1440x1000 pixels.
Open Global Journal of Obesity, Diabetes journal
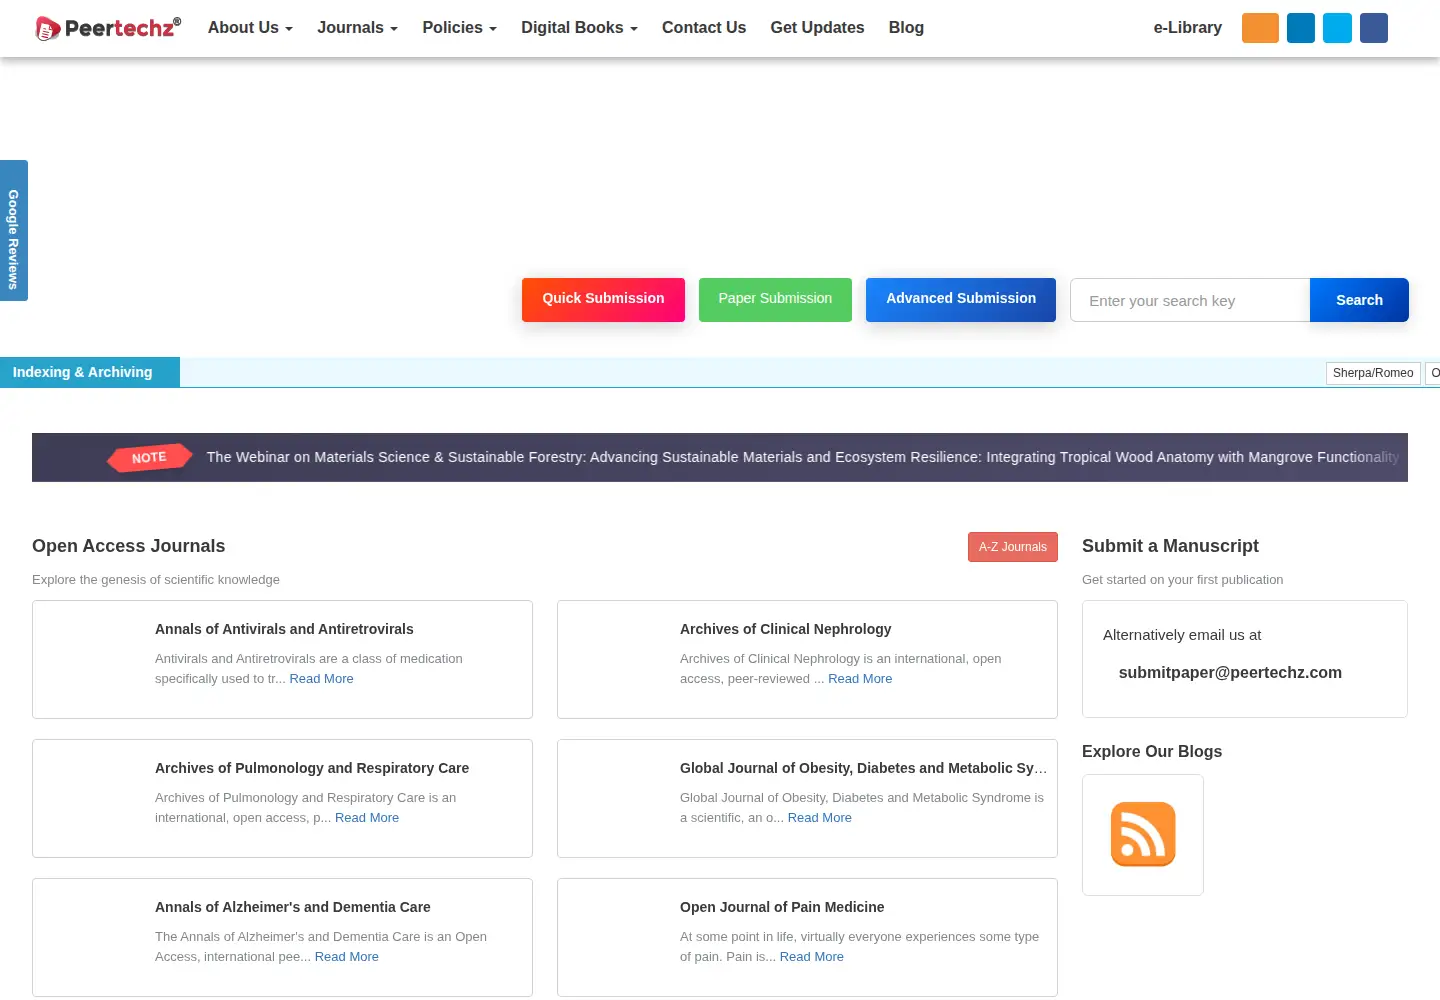[864, 768]
